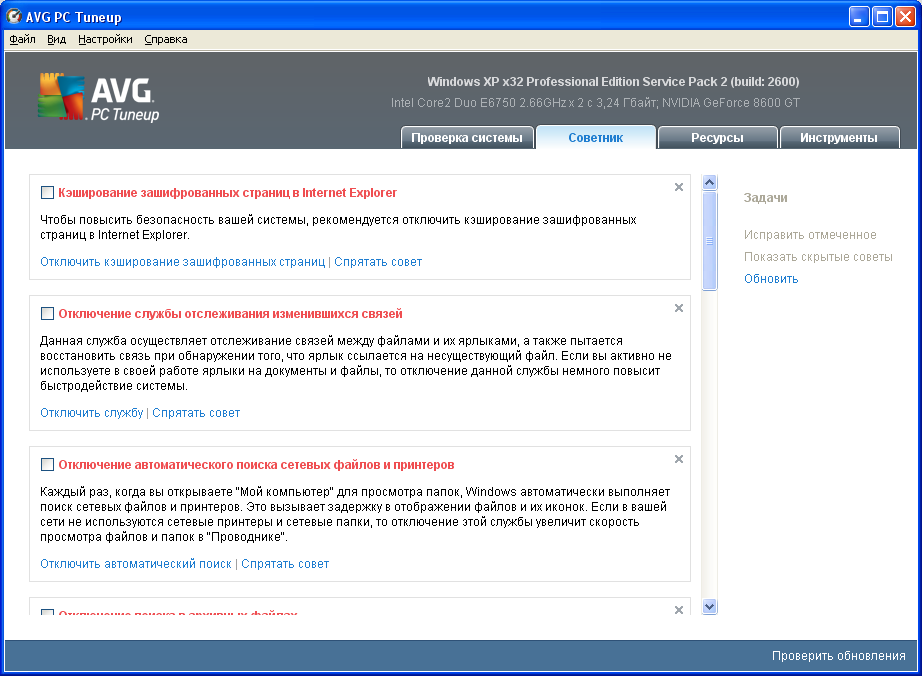
Task: Click the Отключить службу link
Action: (x=92, y=413)
